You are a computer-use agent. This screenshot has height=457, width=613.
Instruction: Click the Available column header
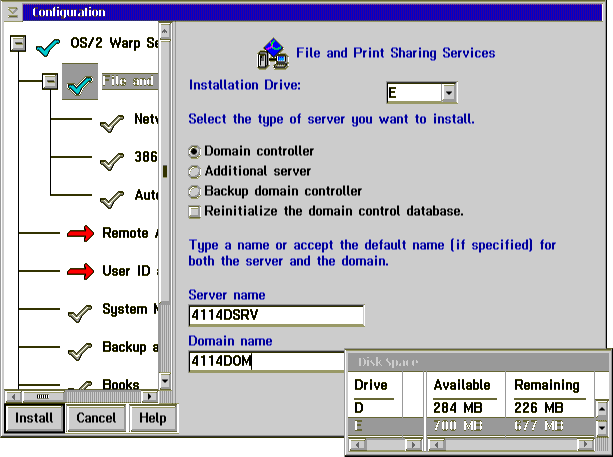tap(462, 385)
